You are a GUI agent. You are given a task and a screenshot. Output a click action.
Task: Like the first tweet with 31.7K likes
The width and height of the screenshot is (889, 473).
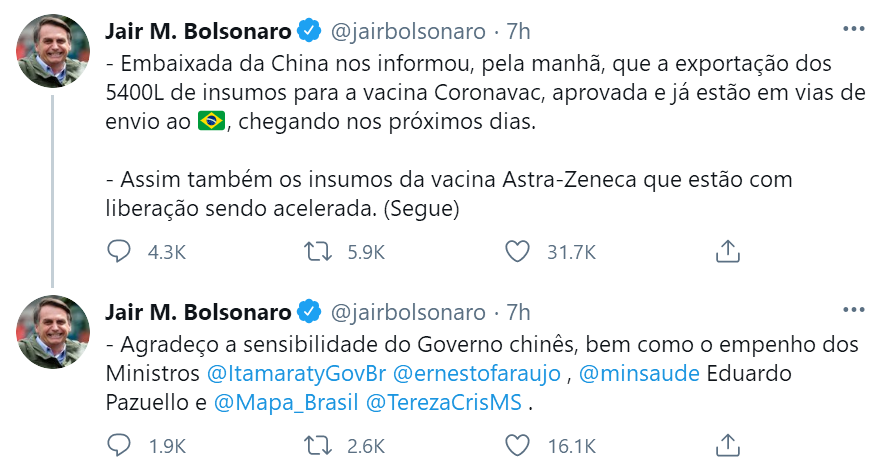coord(517,252)
